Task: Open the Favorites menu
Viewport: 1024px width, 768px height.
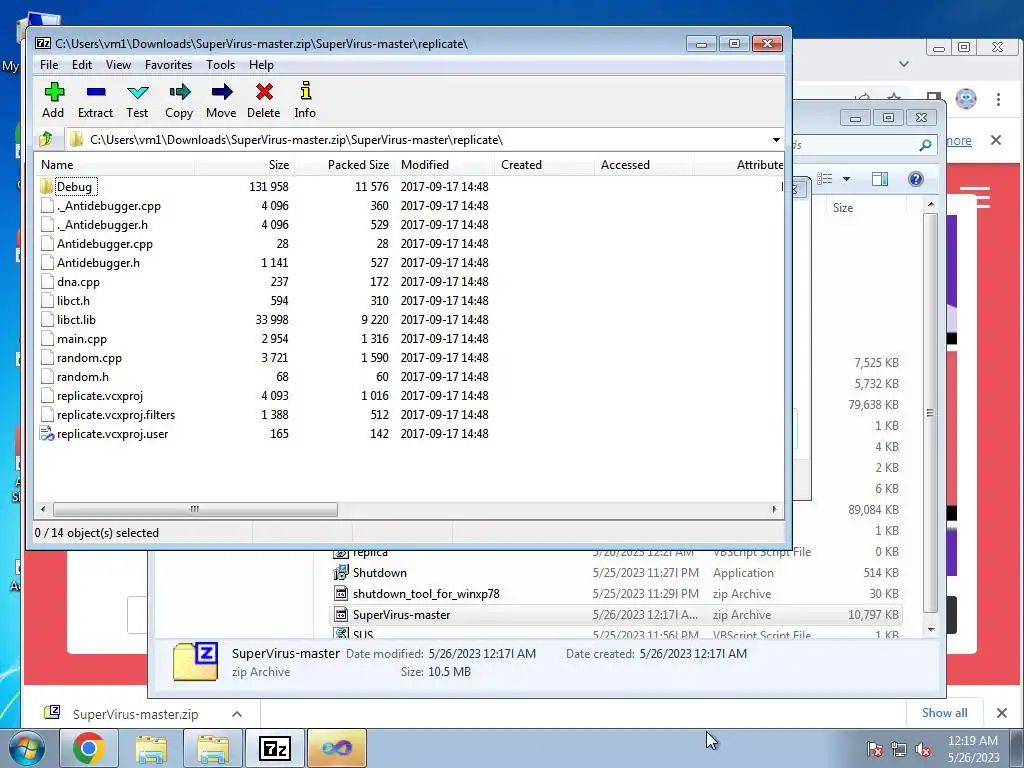Action: 168,65
